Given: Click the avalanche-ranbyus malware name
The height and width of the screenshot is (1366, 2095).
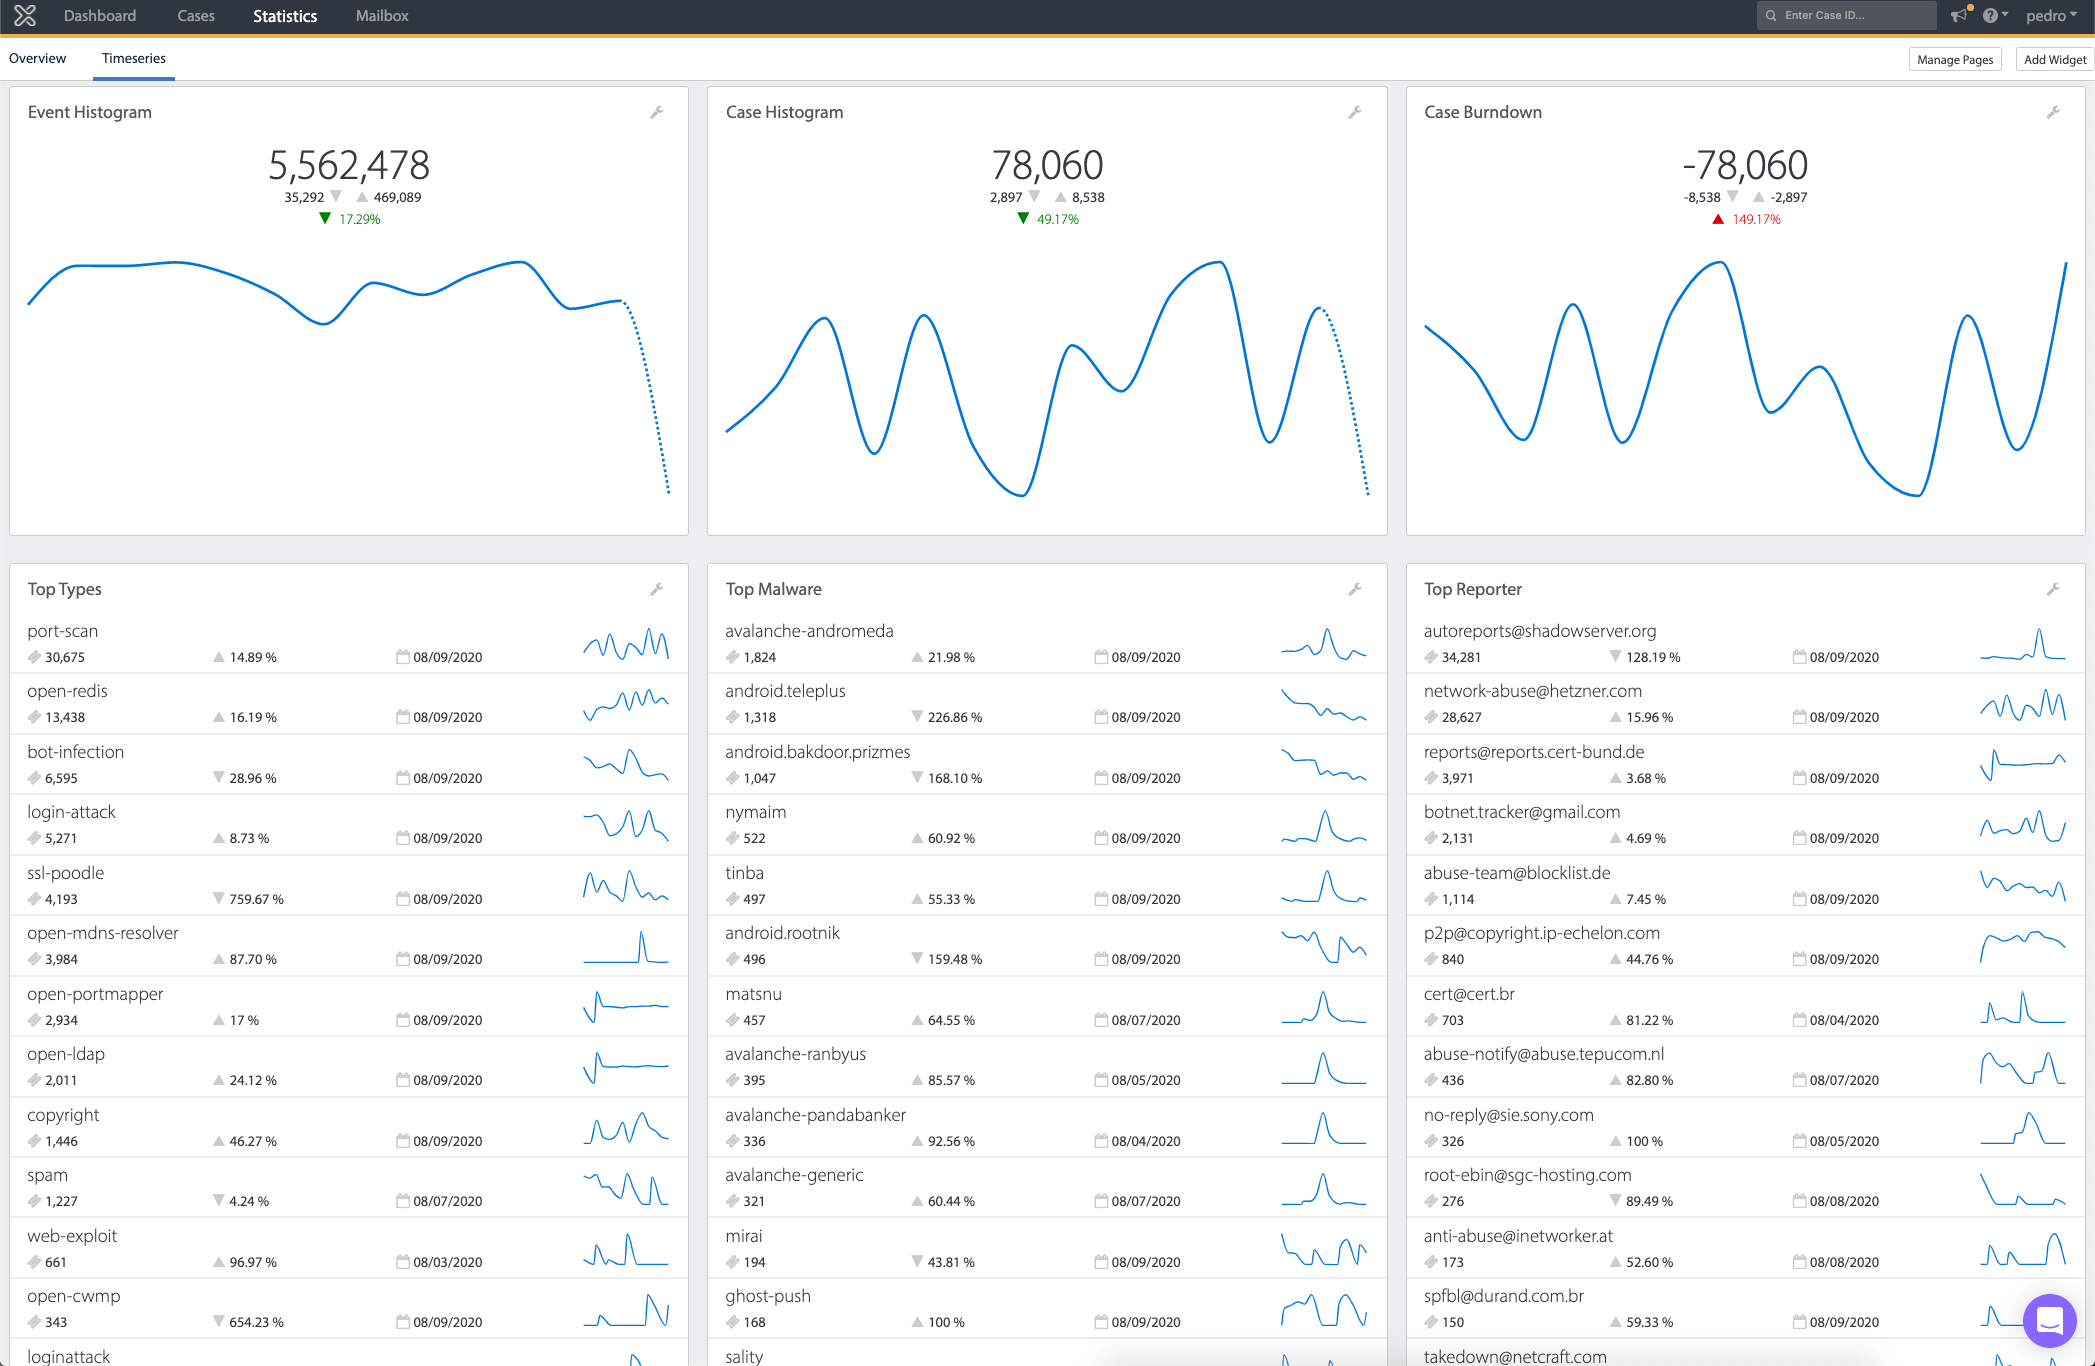Looking at the screenshot, I should (x=795, y=1054).
